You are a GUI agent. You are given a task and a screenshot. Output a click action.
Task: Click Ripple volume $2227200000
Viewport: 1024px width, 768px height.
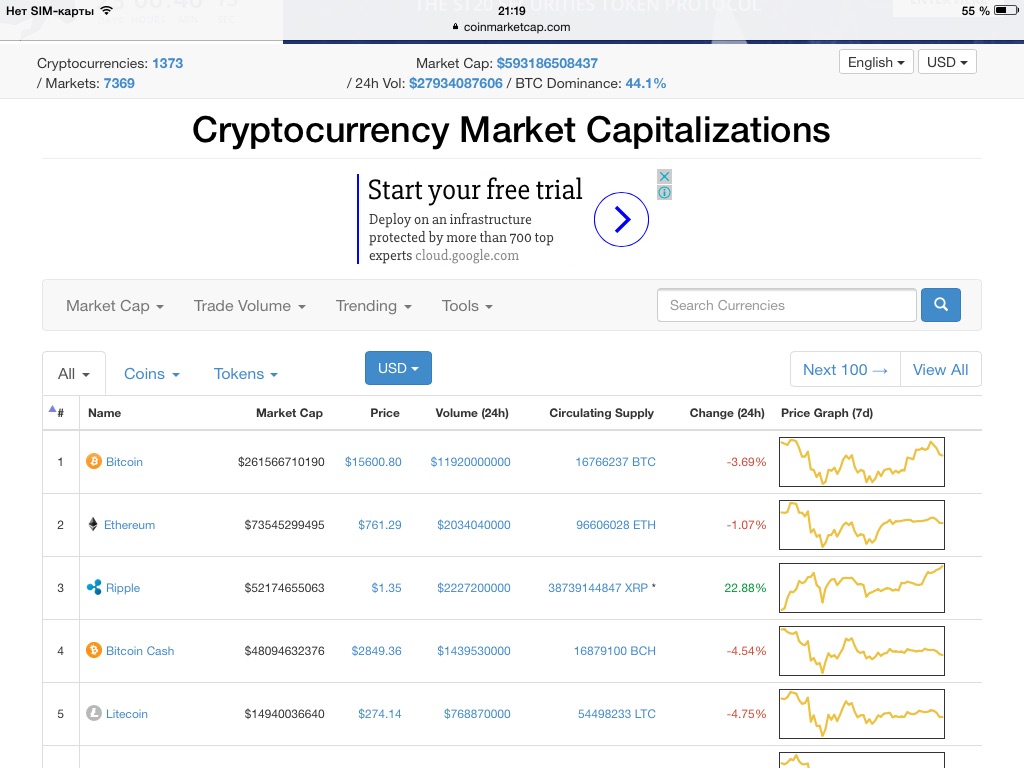click(x=473, y=588)
